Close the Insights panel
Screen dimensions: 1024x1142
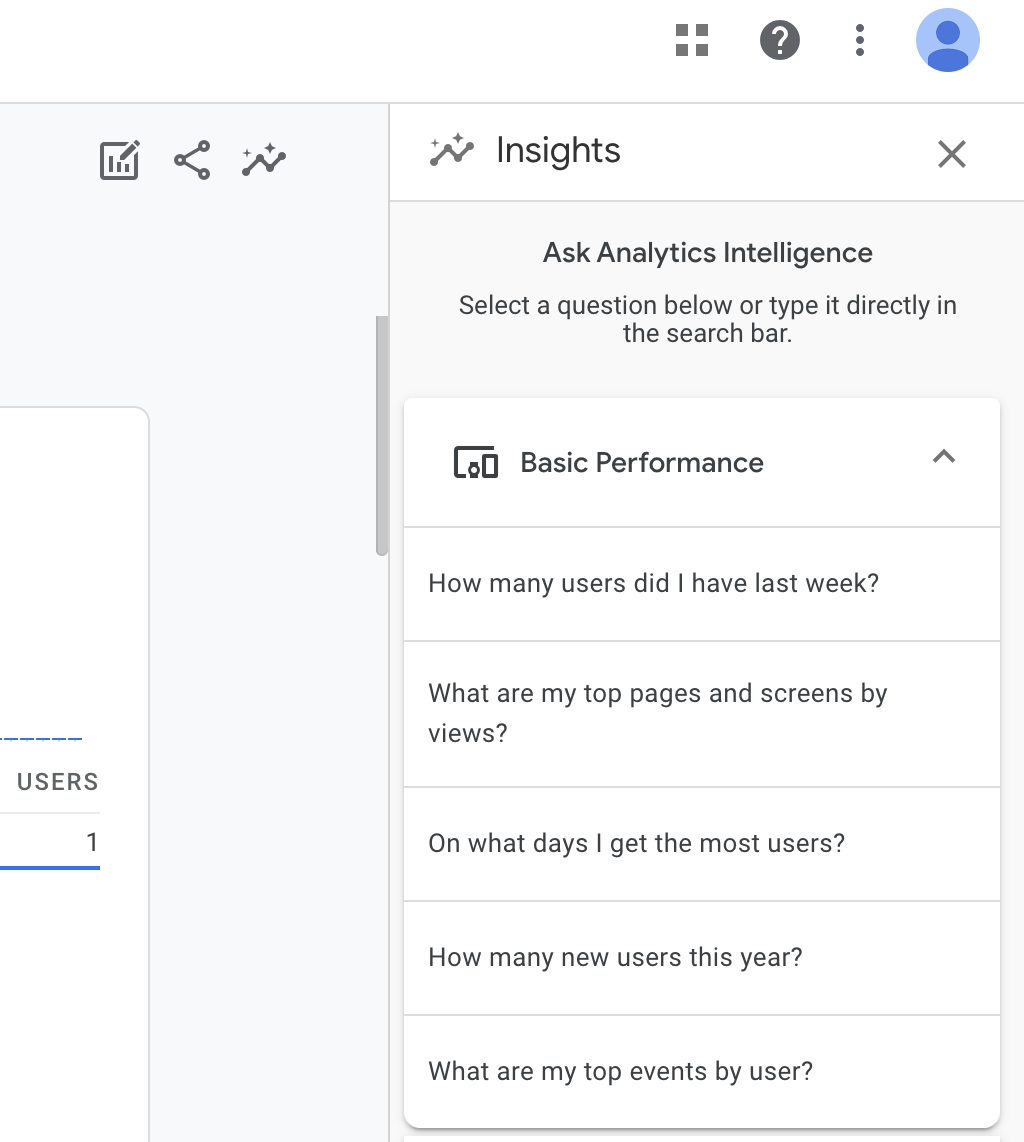[x=951, y=154]
